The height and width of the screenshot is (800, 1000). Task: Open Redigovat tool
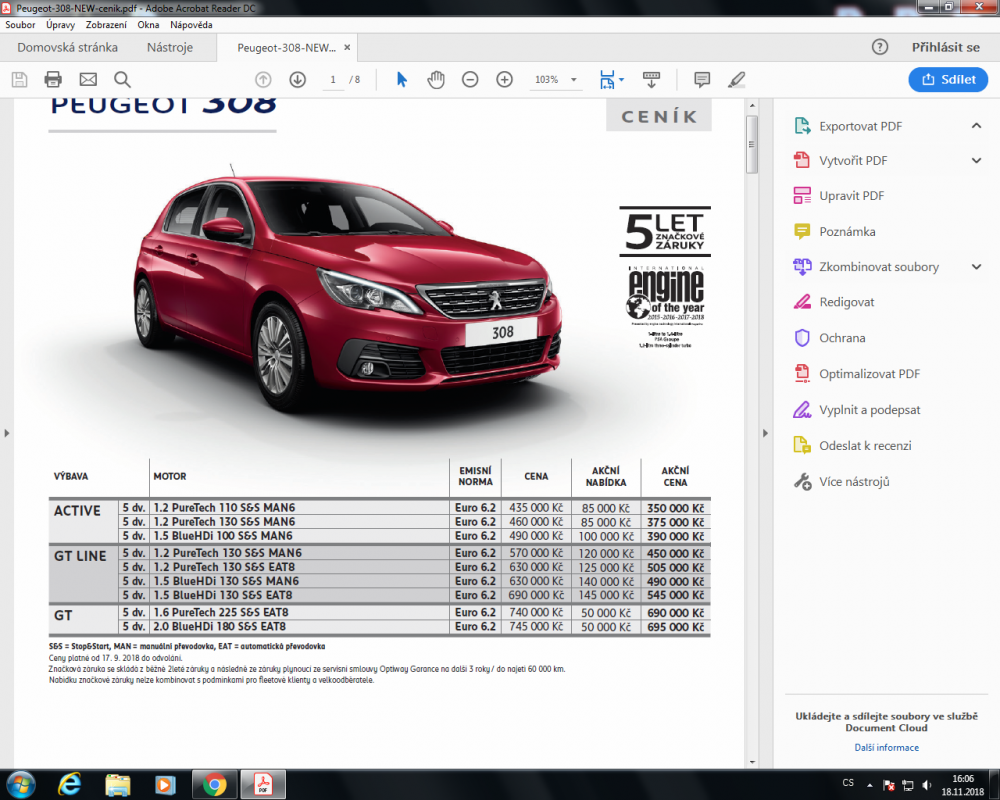(846, 302)
